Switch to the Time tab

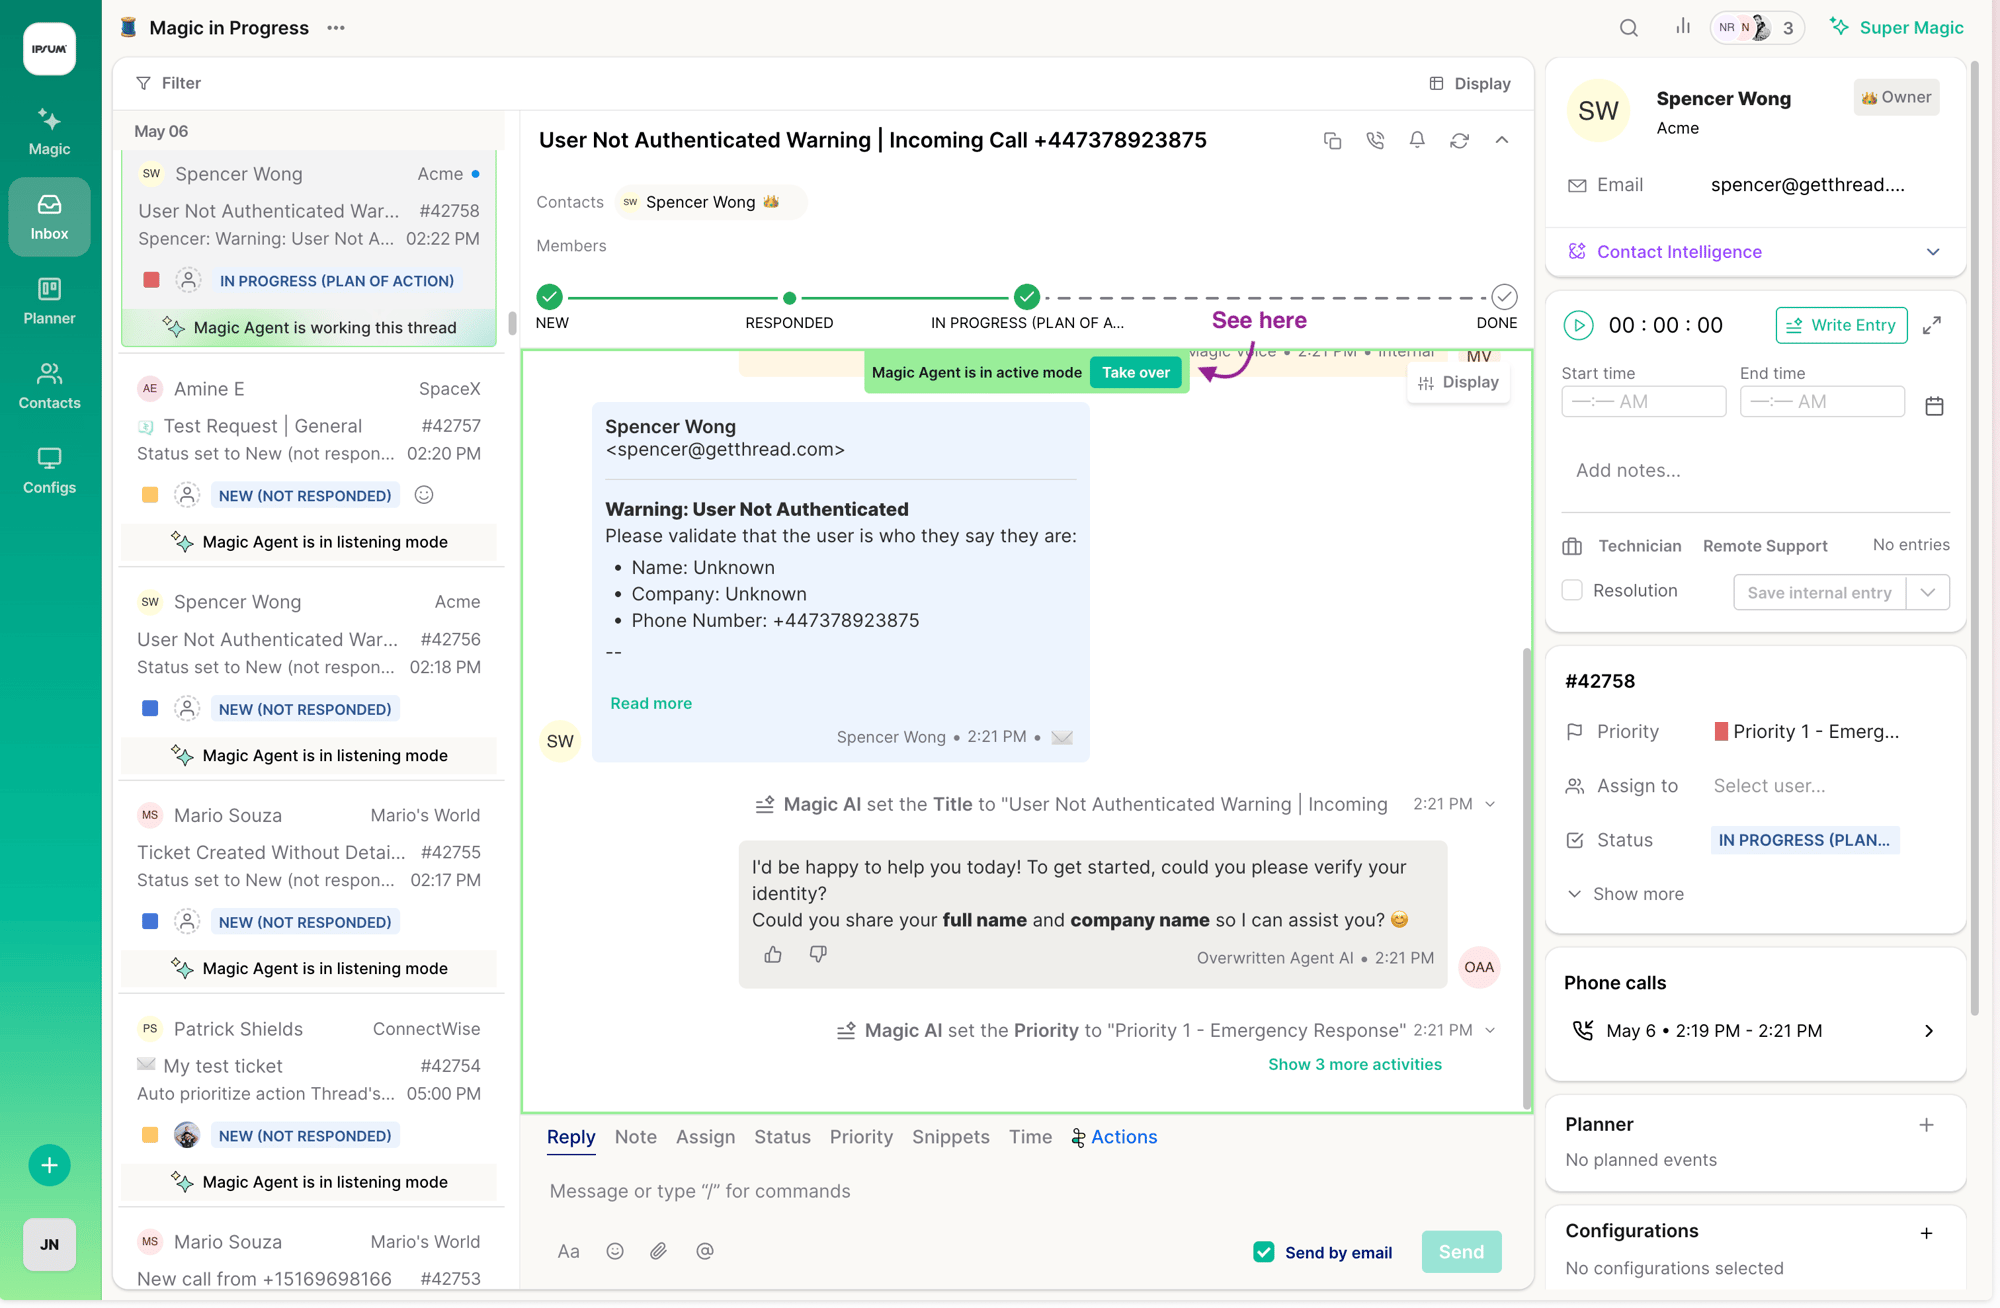(x=1030, y=1137)
